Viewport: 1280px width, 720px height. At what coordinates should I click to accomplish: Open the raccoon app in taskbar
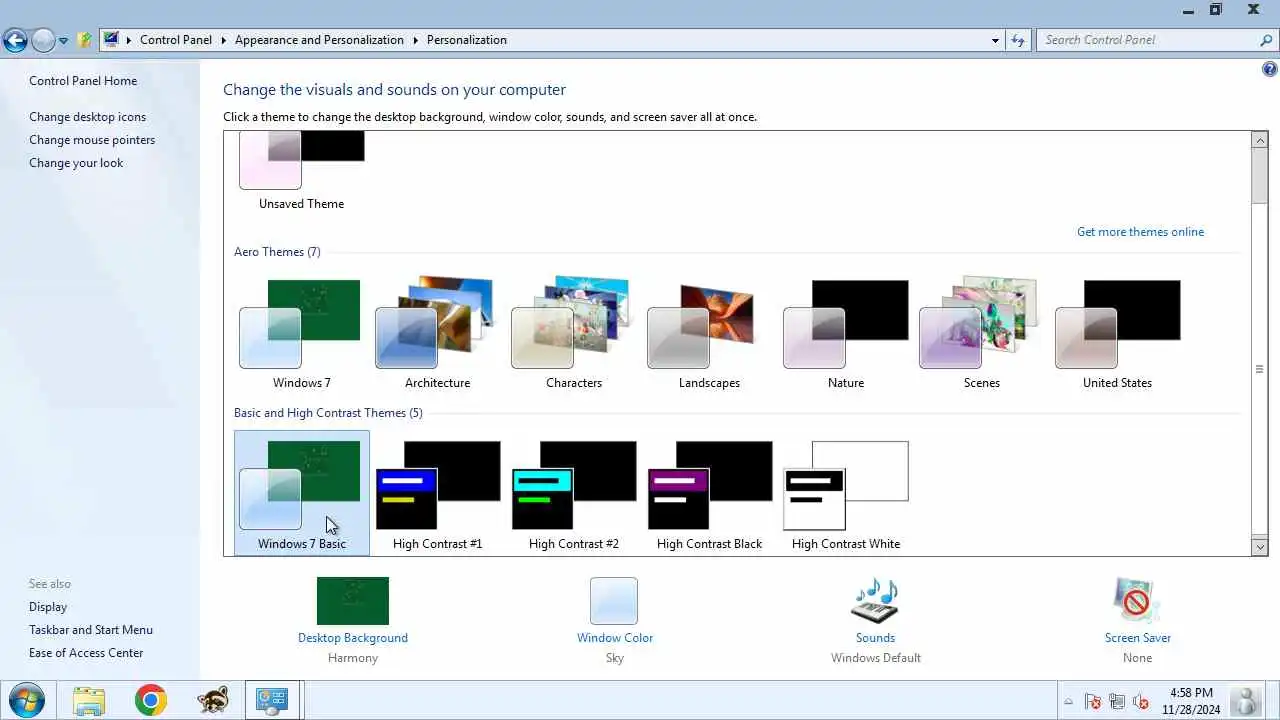(212, 700)
